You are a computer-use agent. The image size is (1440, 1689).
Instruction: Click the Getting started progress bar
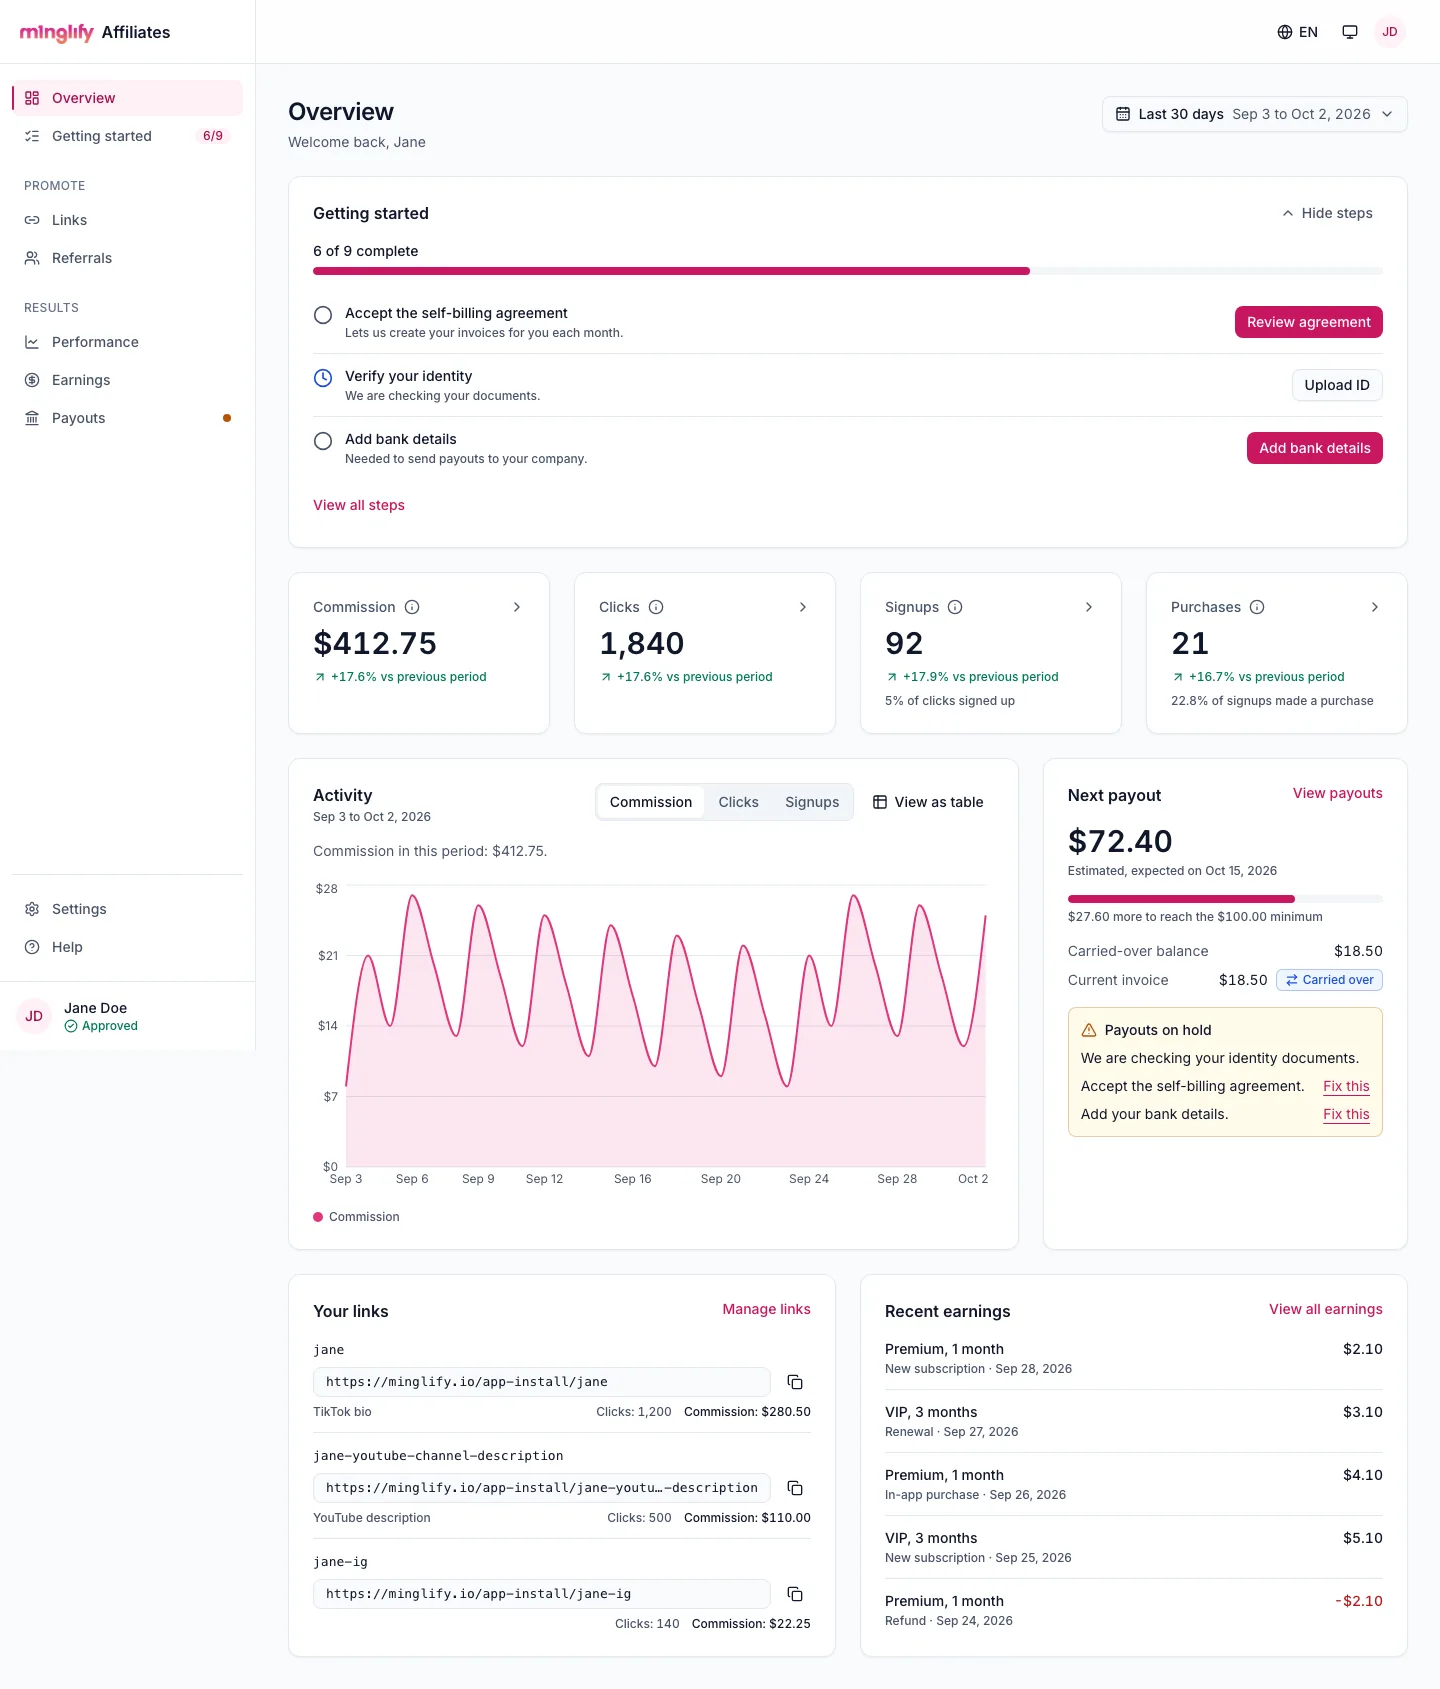point(848,271)
